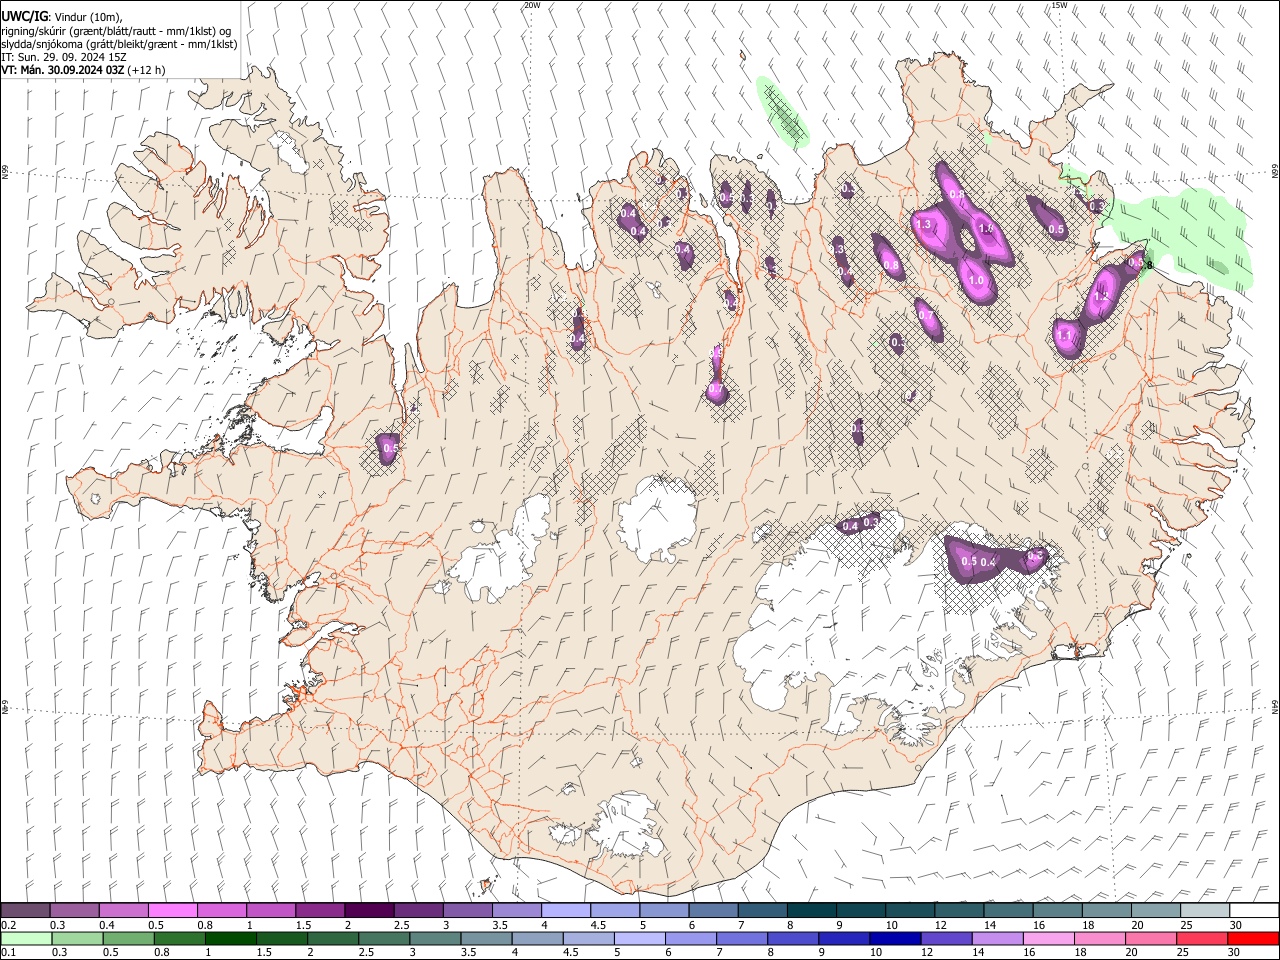The width and height of the screenshot is (1280, 960).
Task: Click the 'UWC/IG' title text
Action: point(24,16)
